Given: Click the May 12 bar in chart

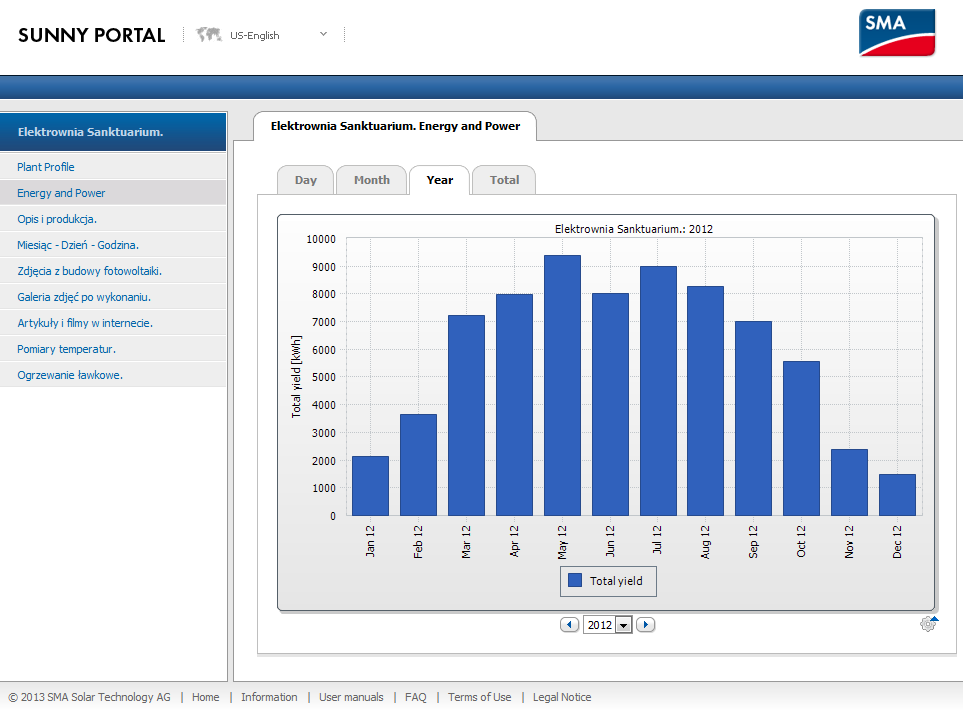Looking at the screenshot, I should (x=562, y=386).
